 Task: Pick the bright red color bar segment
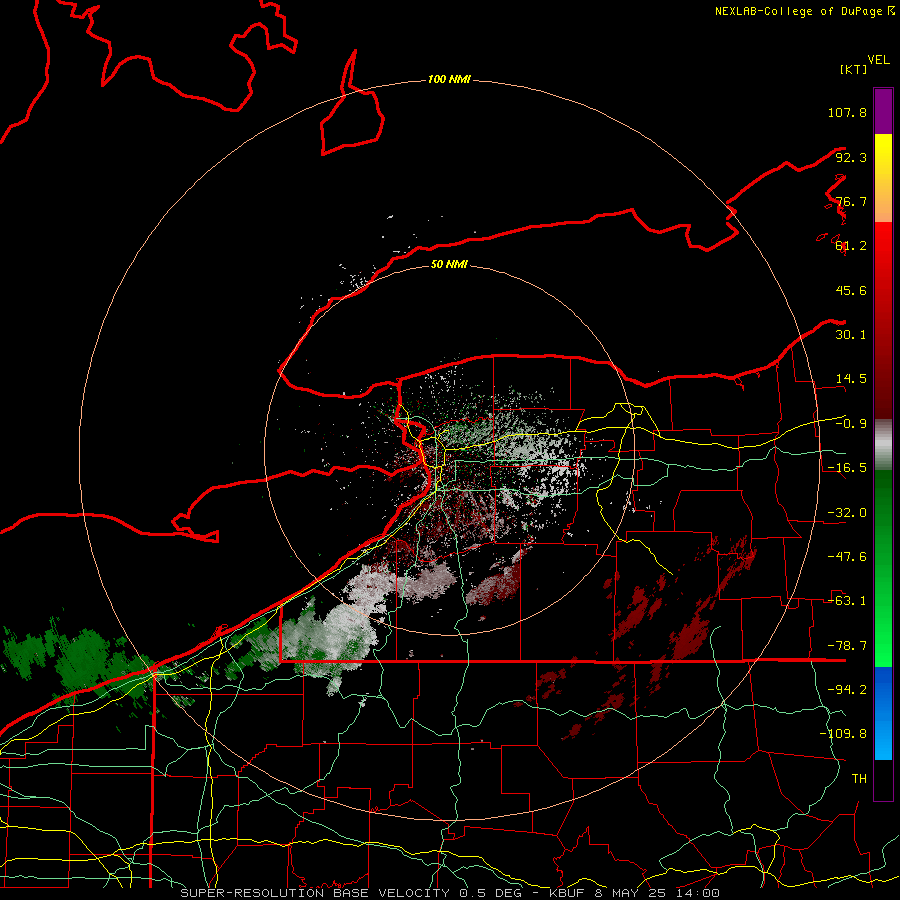coord(883,320)
